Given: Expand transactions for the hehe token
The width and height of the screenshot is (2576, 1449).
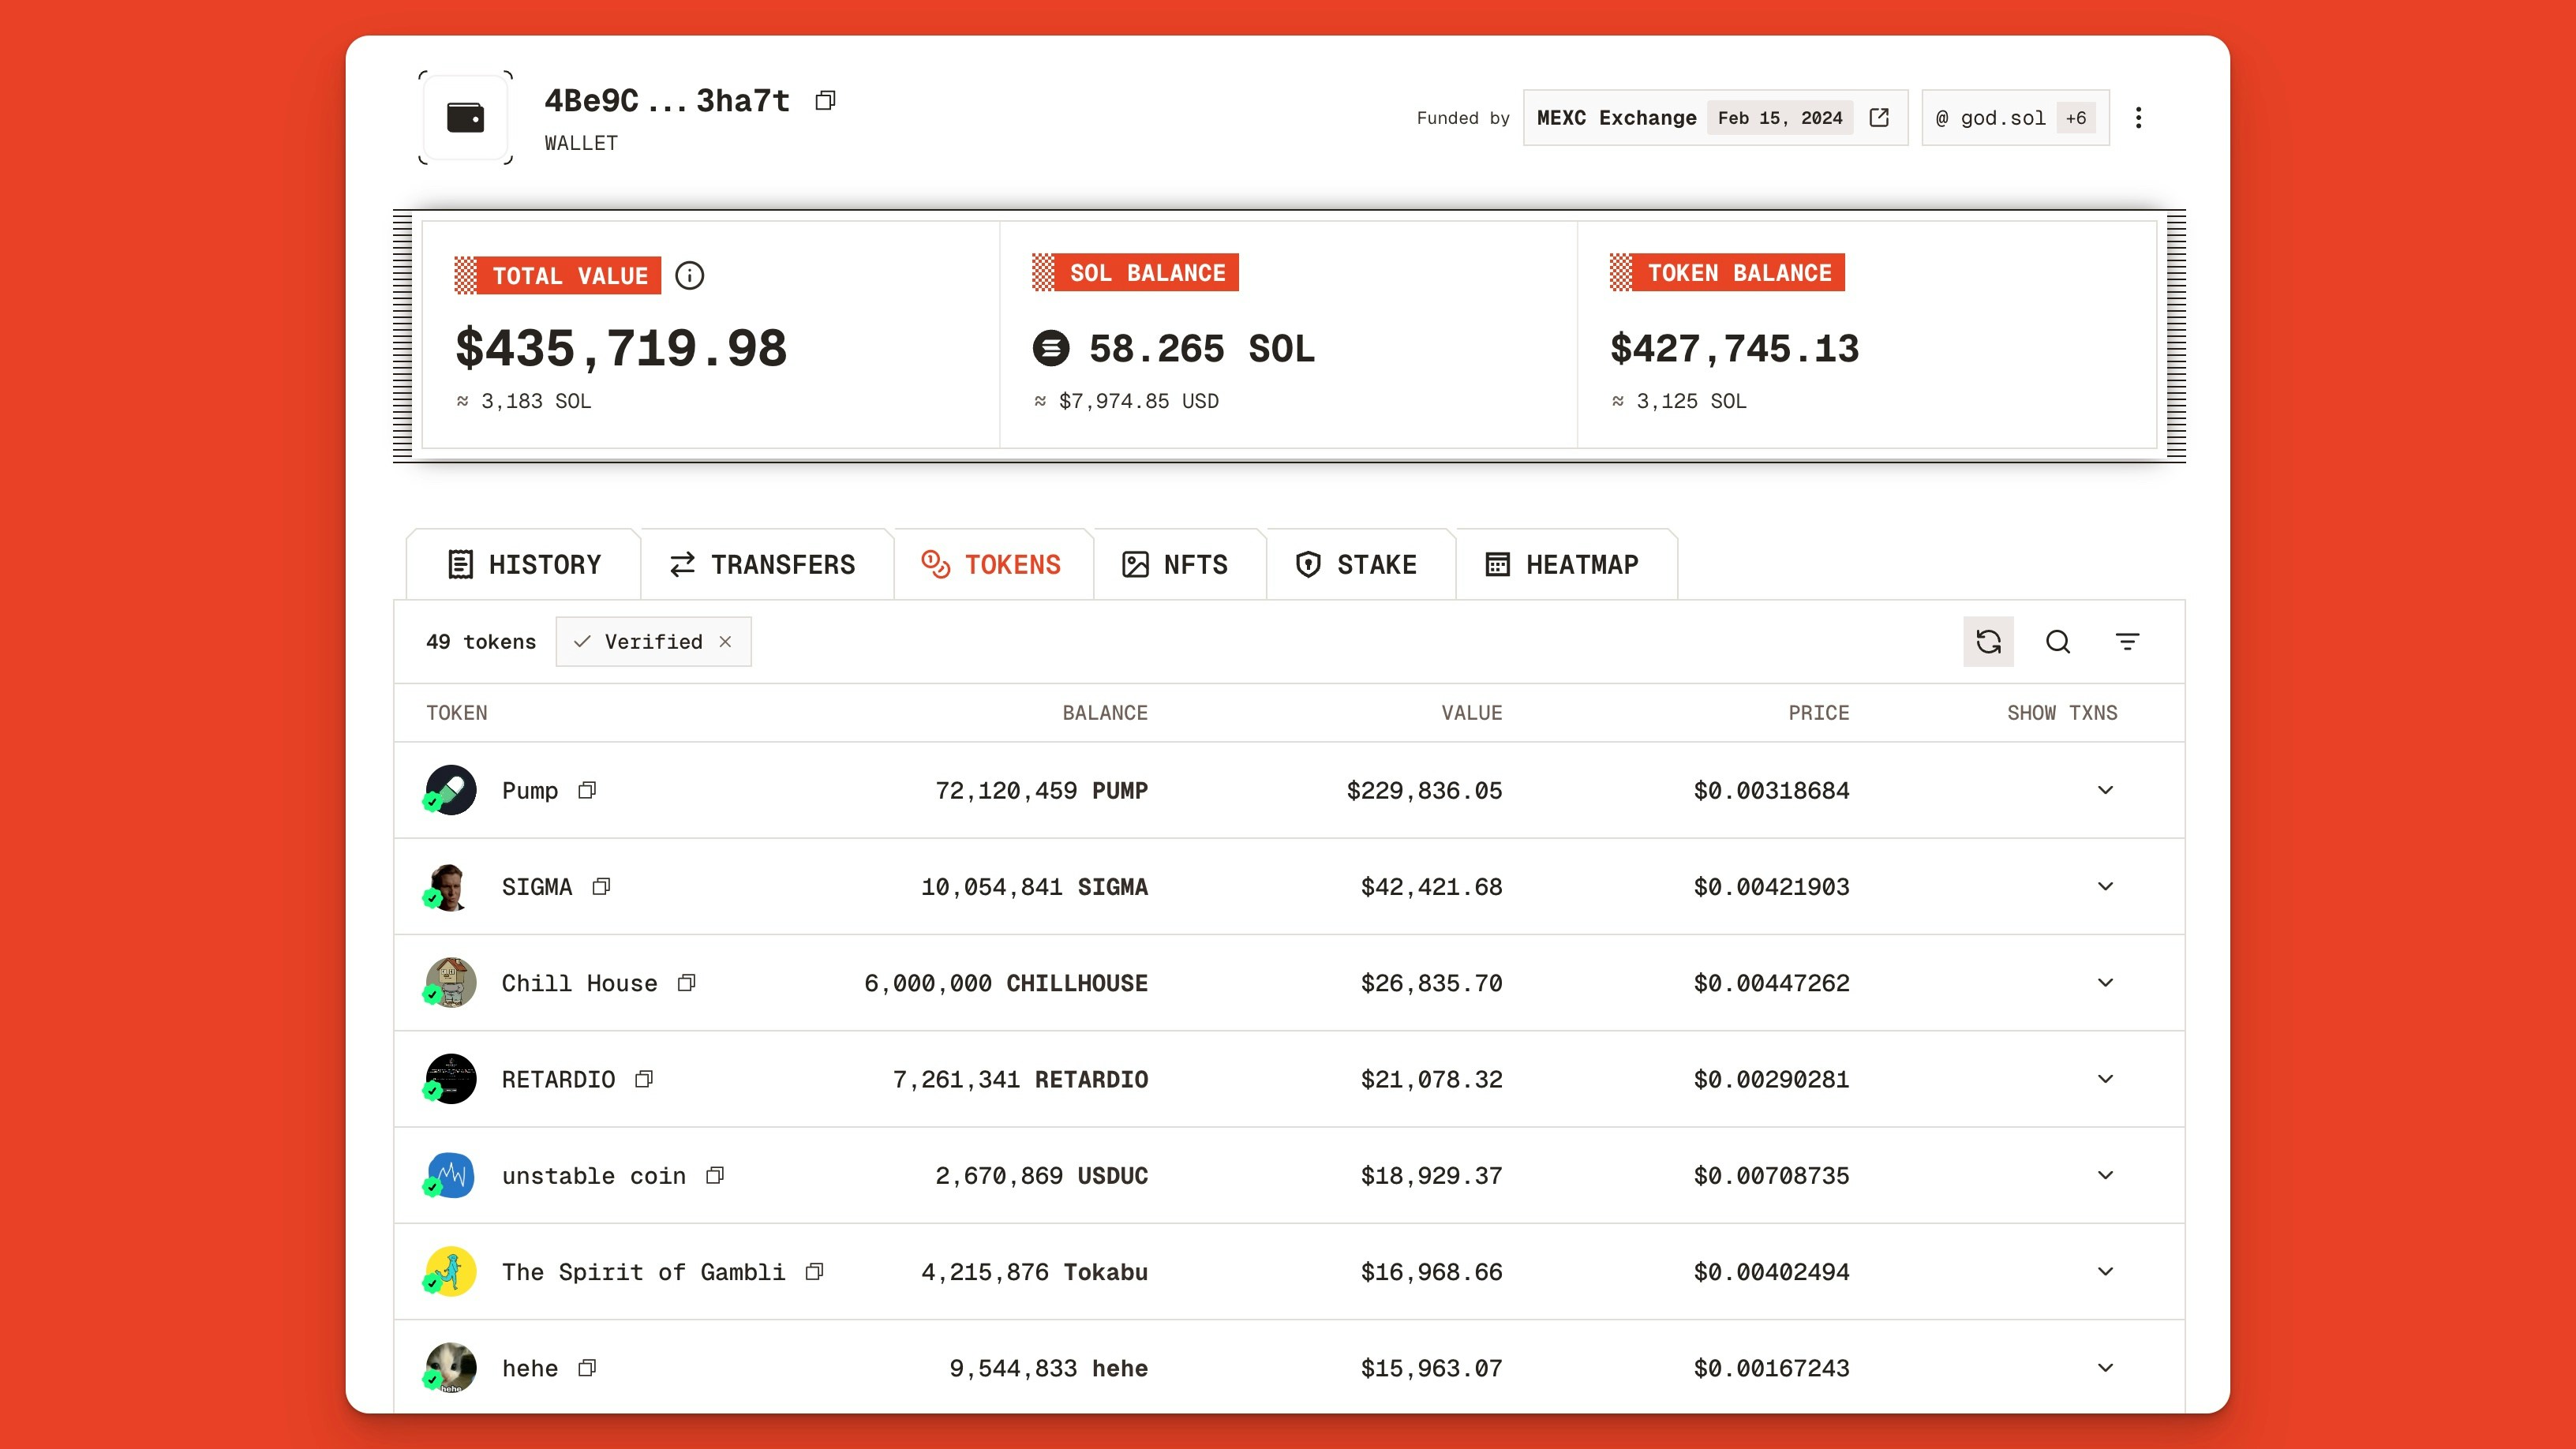Looking at the screenshot, I should click(x=2106, y=1368).
